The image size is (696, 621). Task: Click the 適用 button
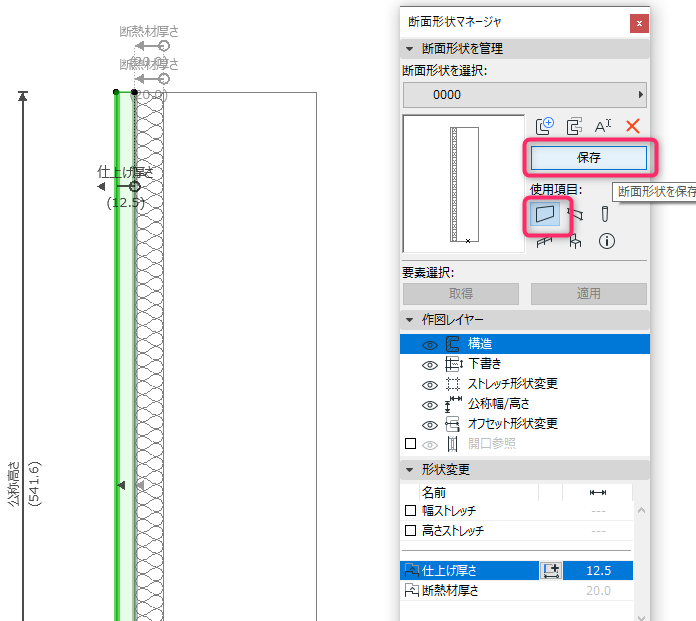coord(589,293)
